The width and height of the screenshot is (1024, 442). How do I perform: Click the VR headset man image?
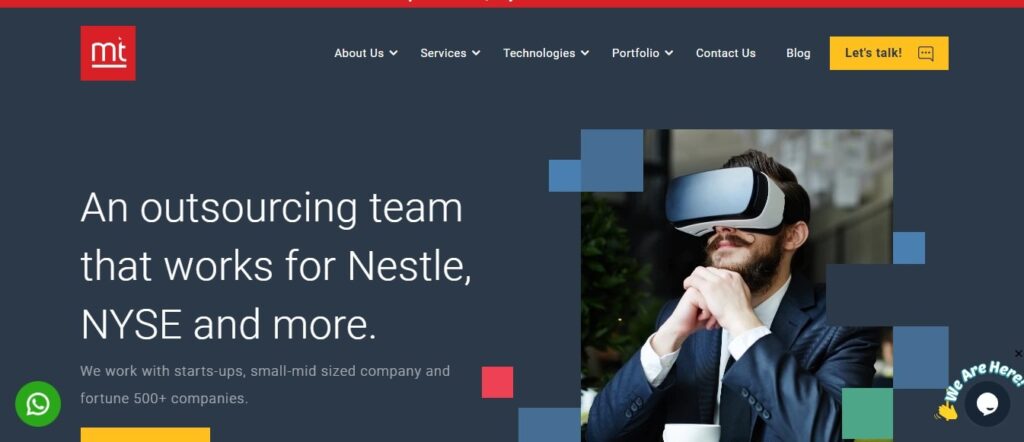tap(737, 285)
